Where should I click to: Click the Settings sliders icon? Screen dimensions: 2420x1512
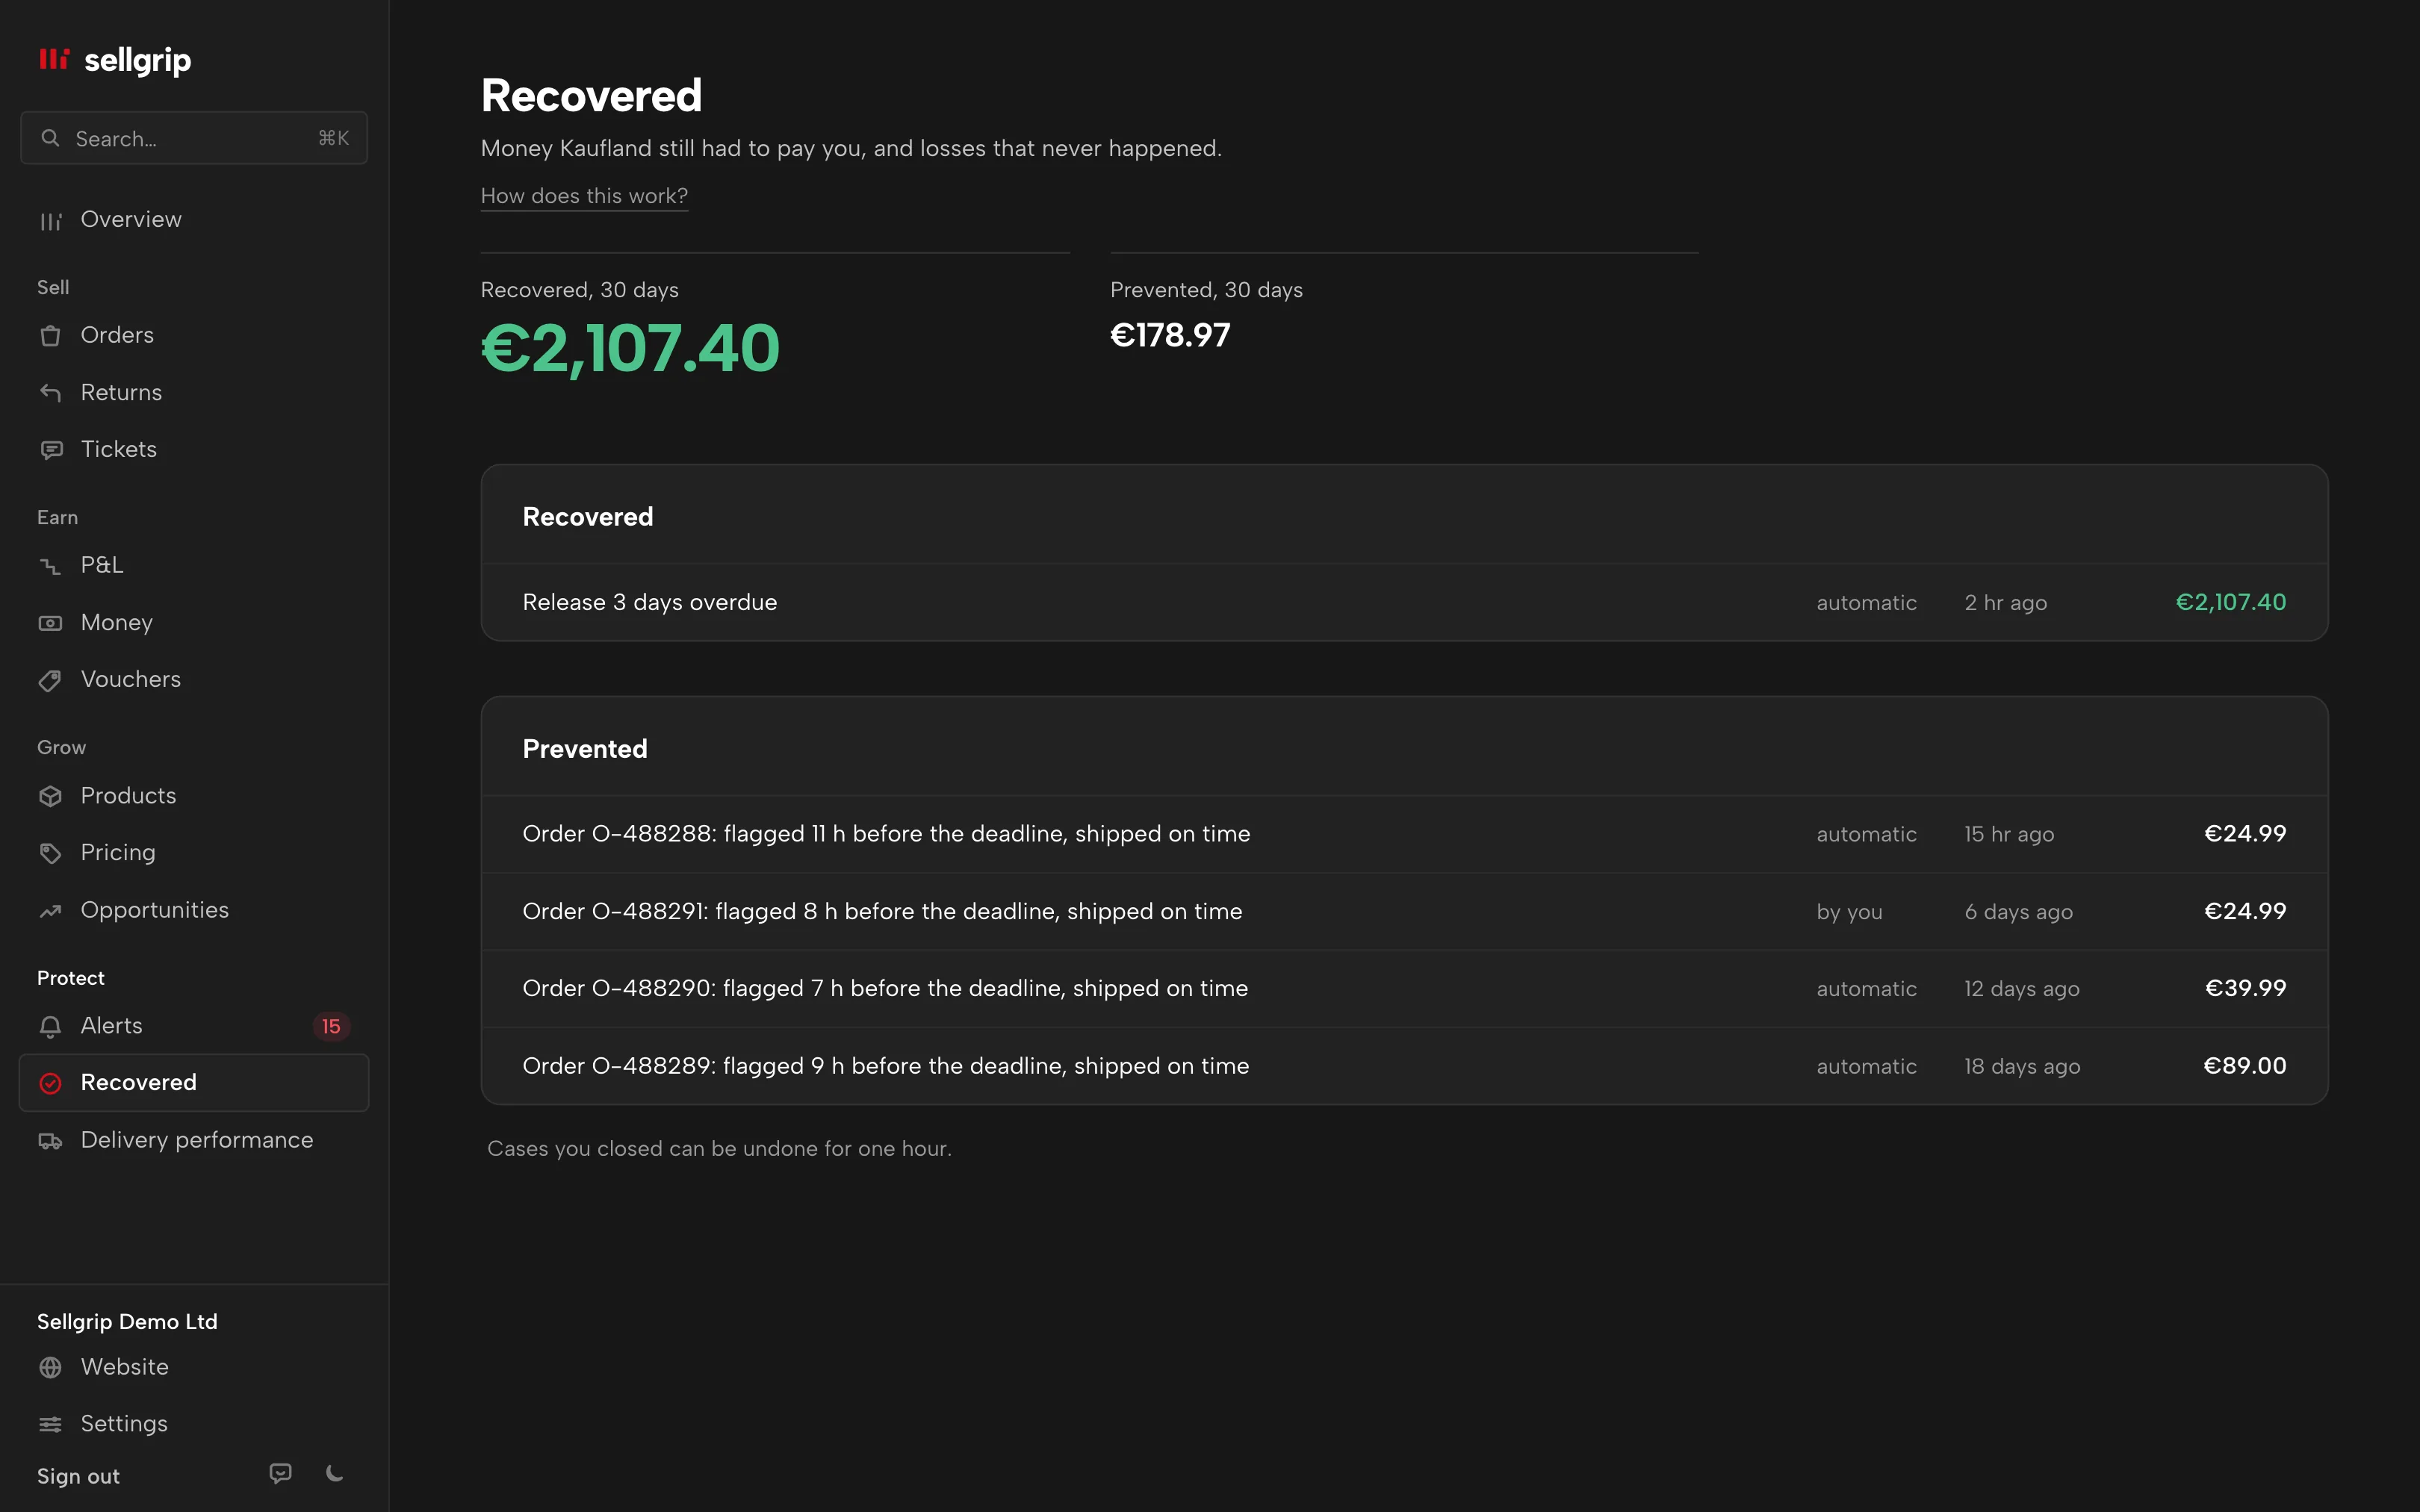50,1424
